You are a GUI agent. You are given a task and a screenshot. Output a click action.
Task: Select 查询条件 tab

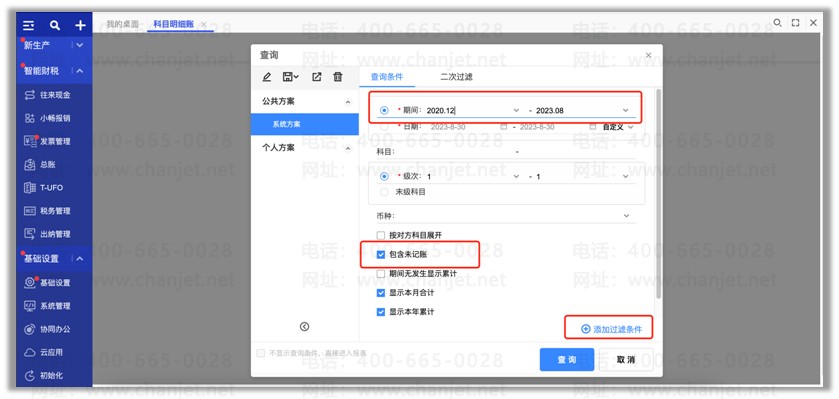click(x=387, y=77)
